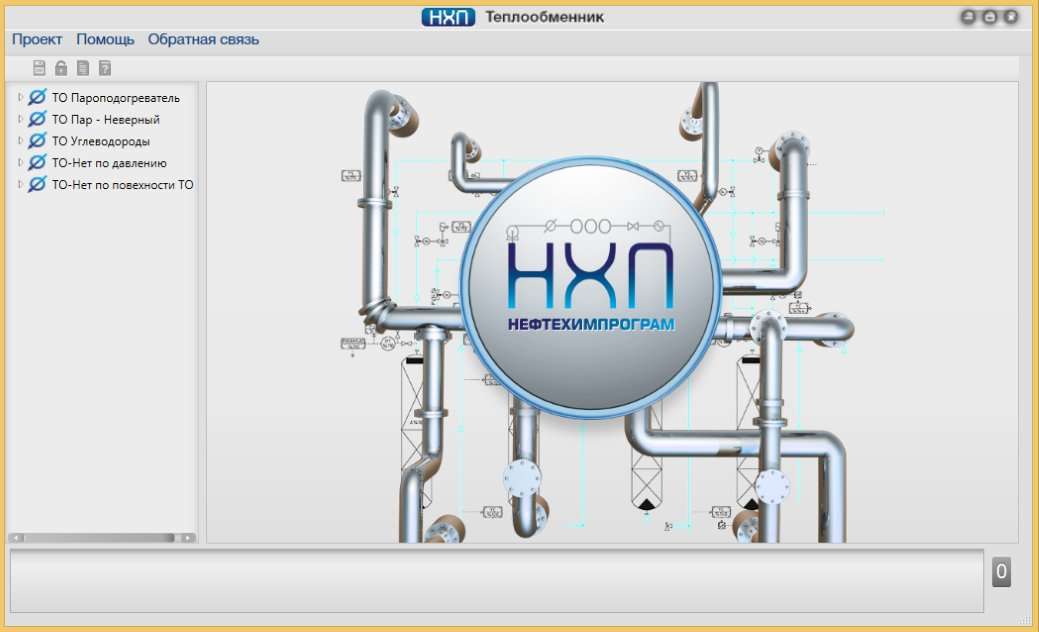Expand the ТО-Нет по повехности ТО tree node
Screen dimensions: 1039x632
pyautogui.click(x=20, y=184)
